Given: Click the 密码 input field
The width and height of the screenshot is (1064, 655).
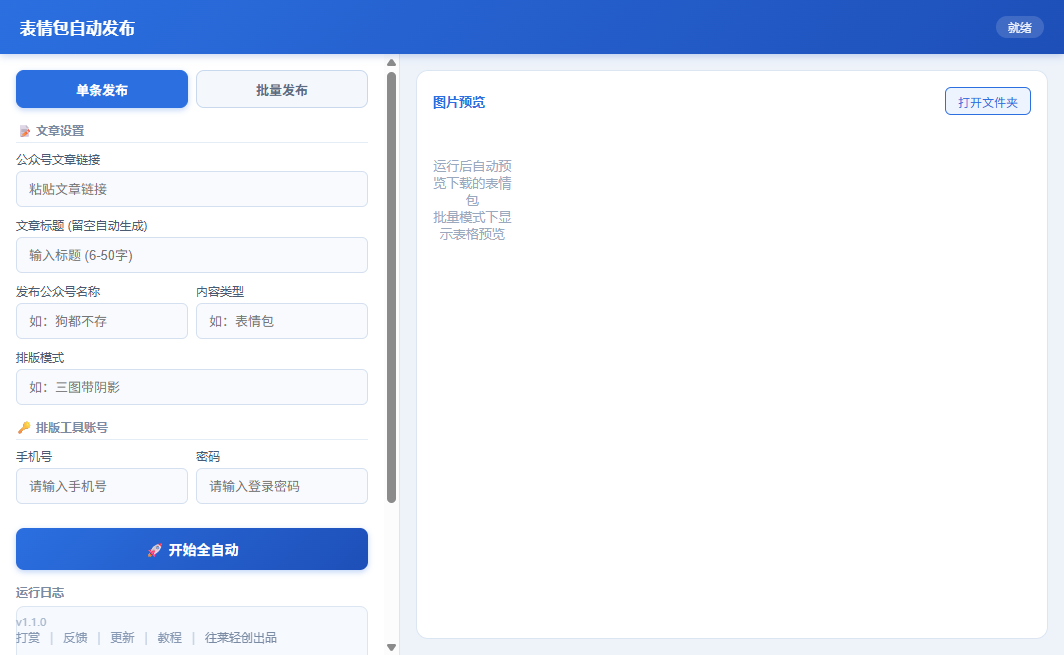Looking at the screenshot, I should (x=282, y=486).
